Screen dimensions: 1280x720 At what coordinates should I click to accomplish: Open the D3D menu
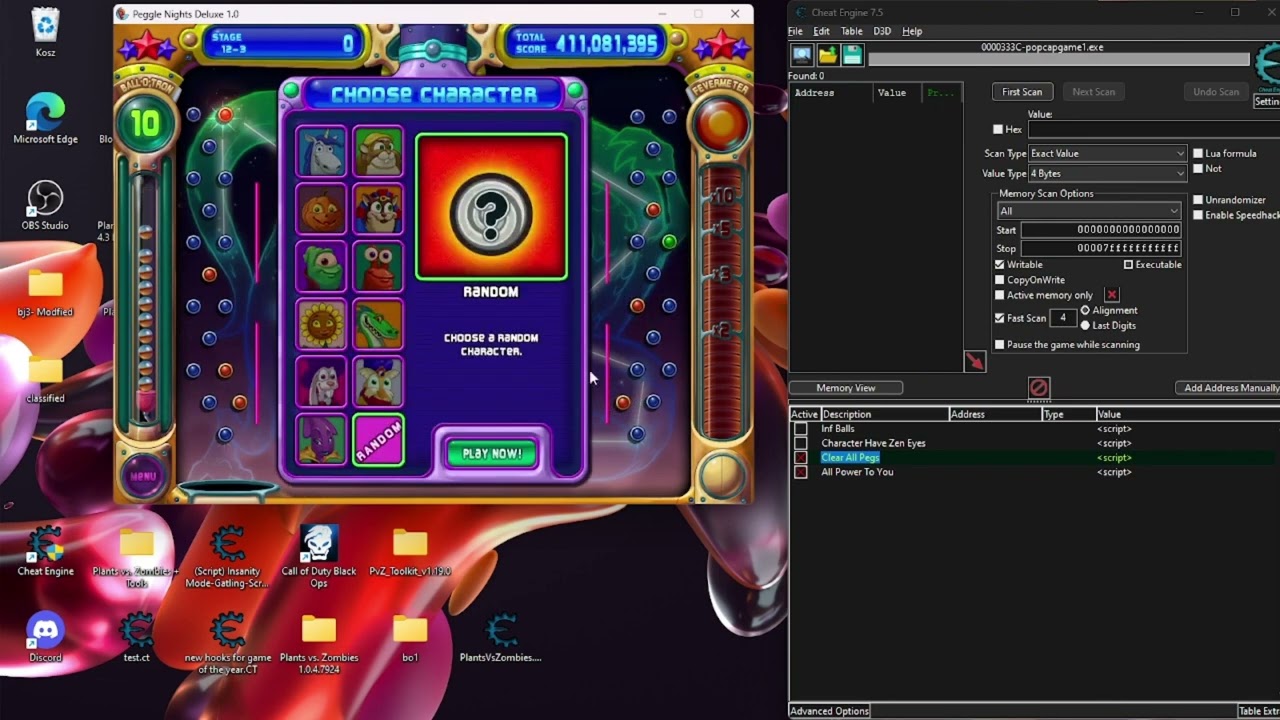point(882,31)
